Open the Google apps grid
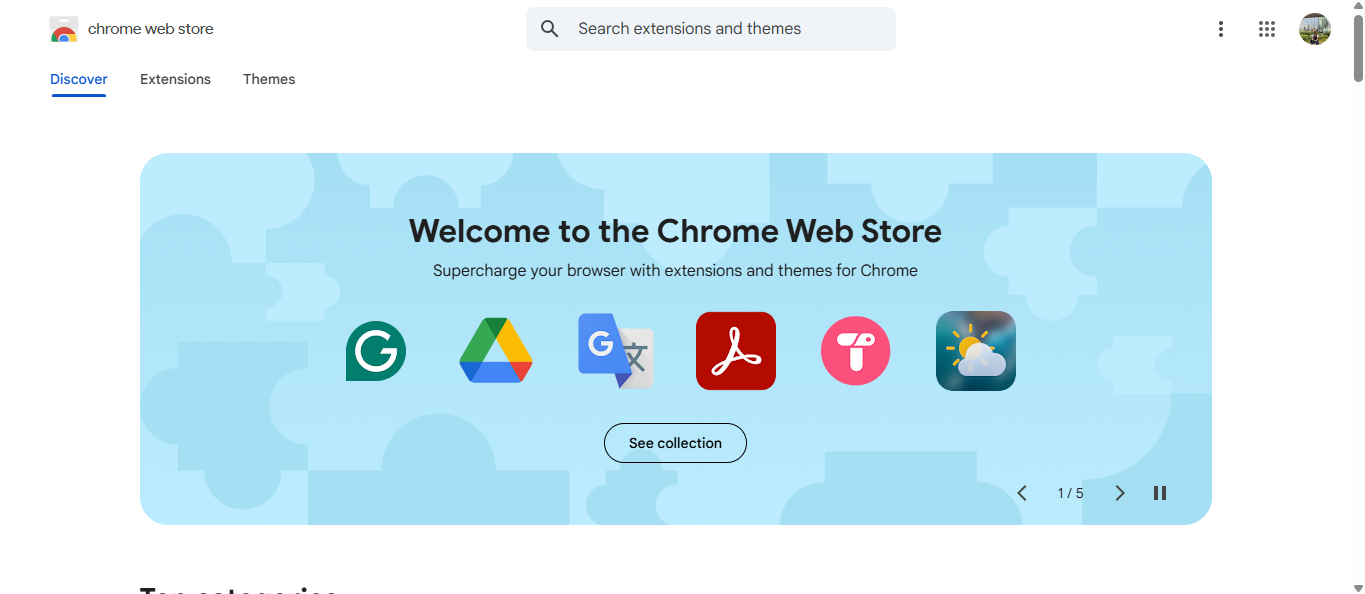This screenshot has height=594, width=1365. [x=1267, y=29]
